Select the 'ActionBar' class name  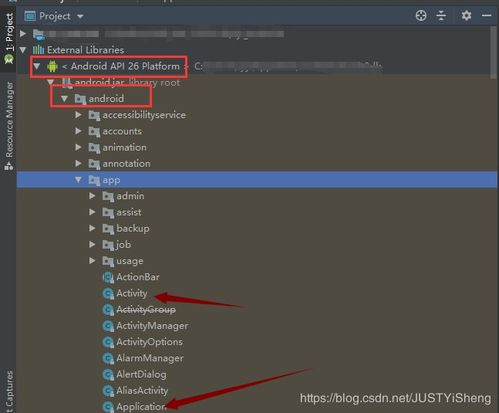click(x=138, y=277)
